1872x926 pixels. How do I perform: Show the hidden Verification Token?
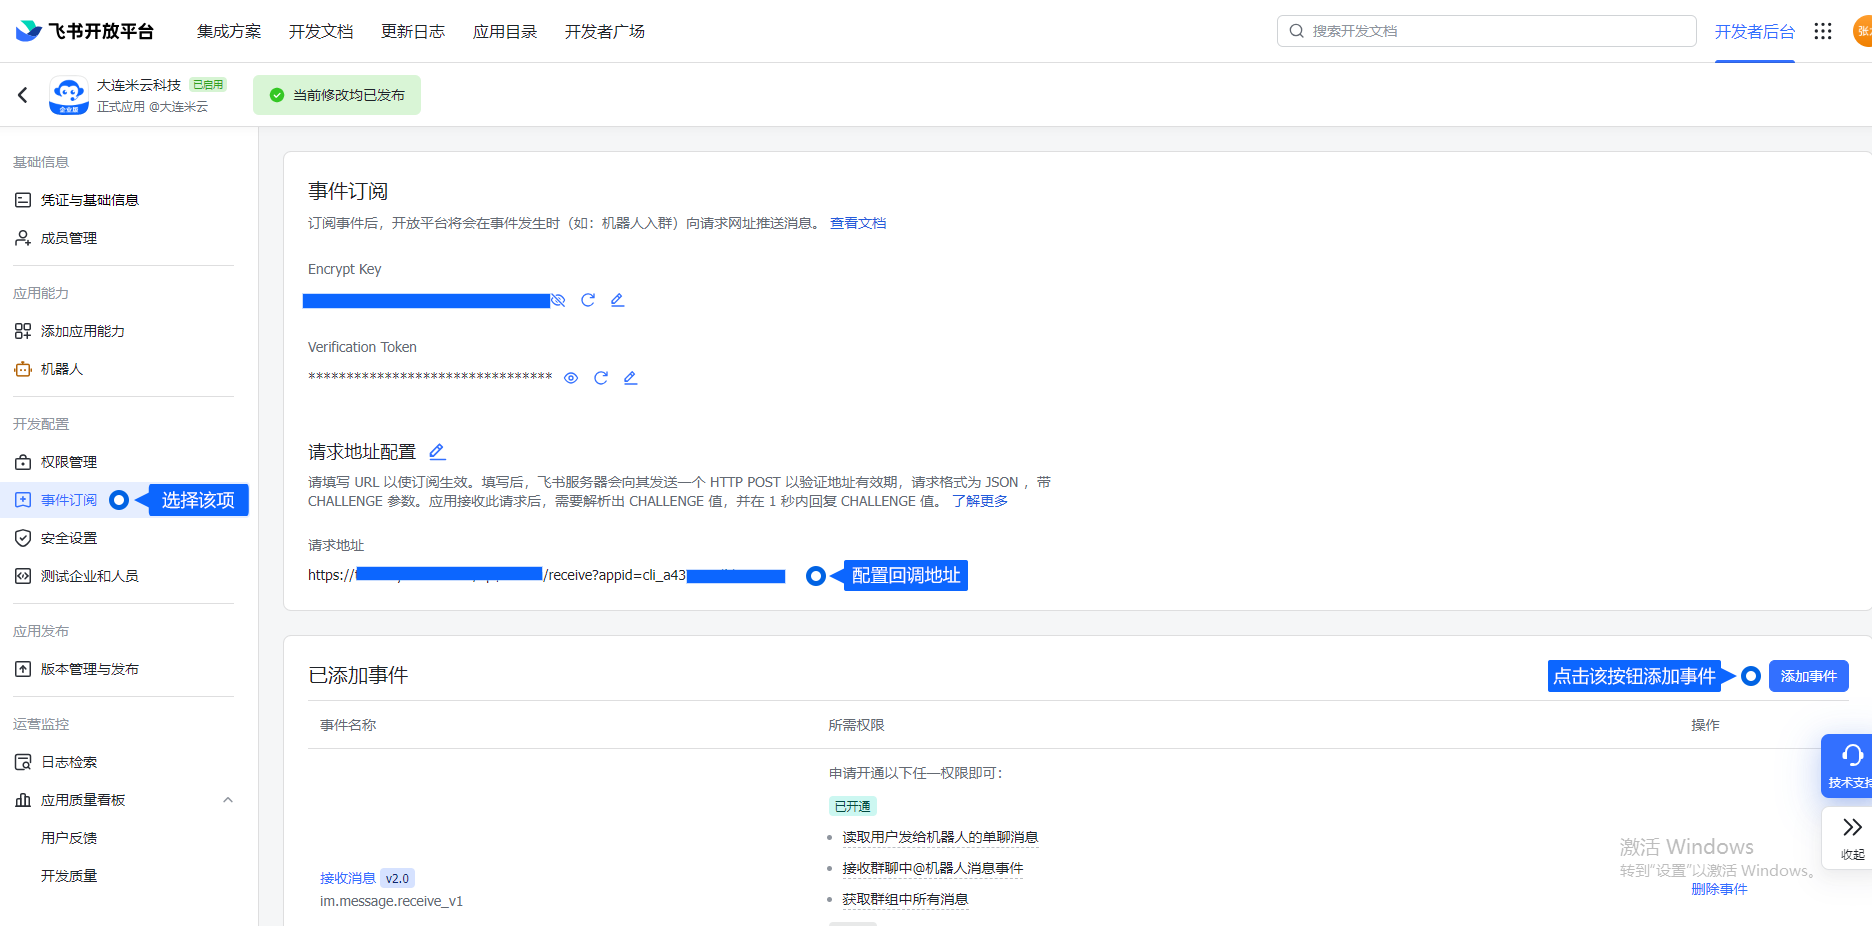[x=571, y=378]
